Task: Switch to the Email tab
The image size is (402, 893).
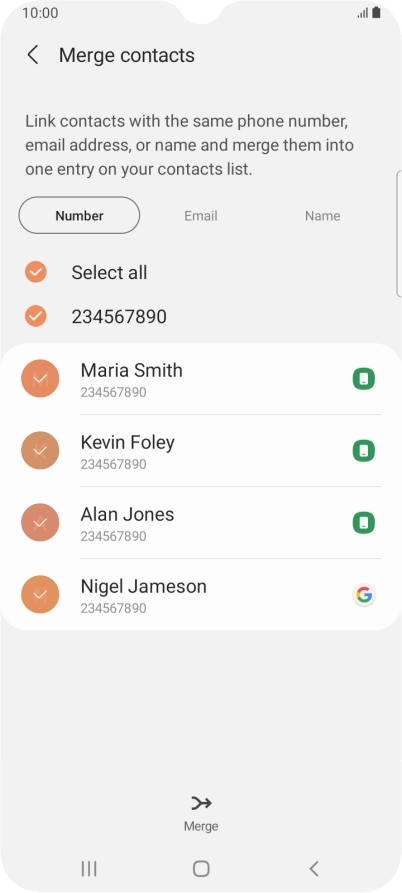Action: (x=200, y=216)
